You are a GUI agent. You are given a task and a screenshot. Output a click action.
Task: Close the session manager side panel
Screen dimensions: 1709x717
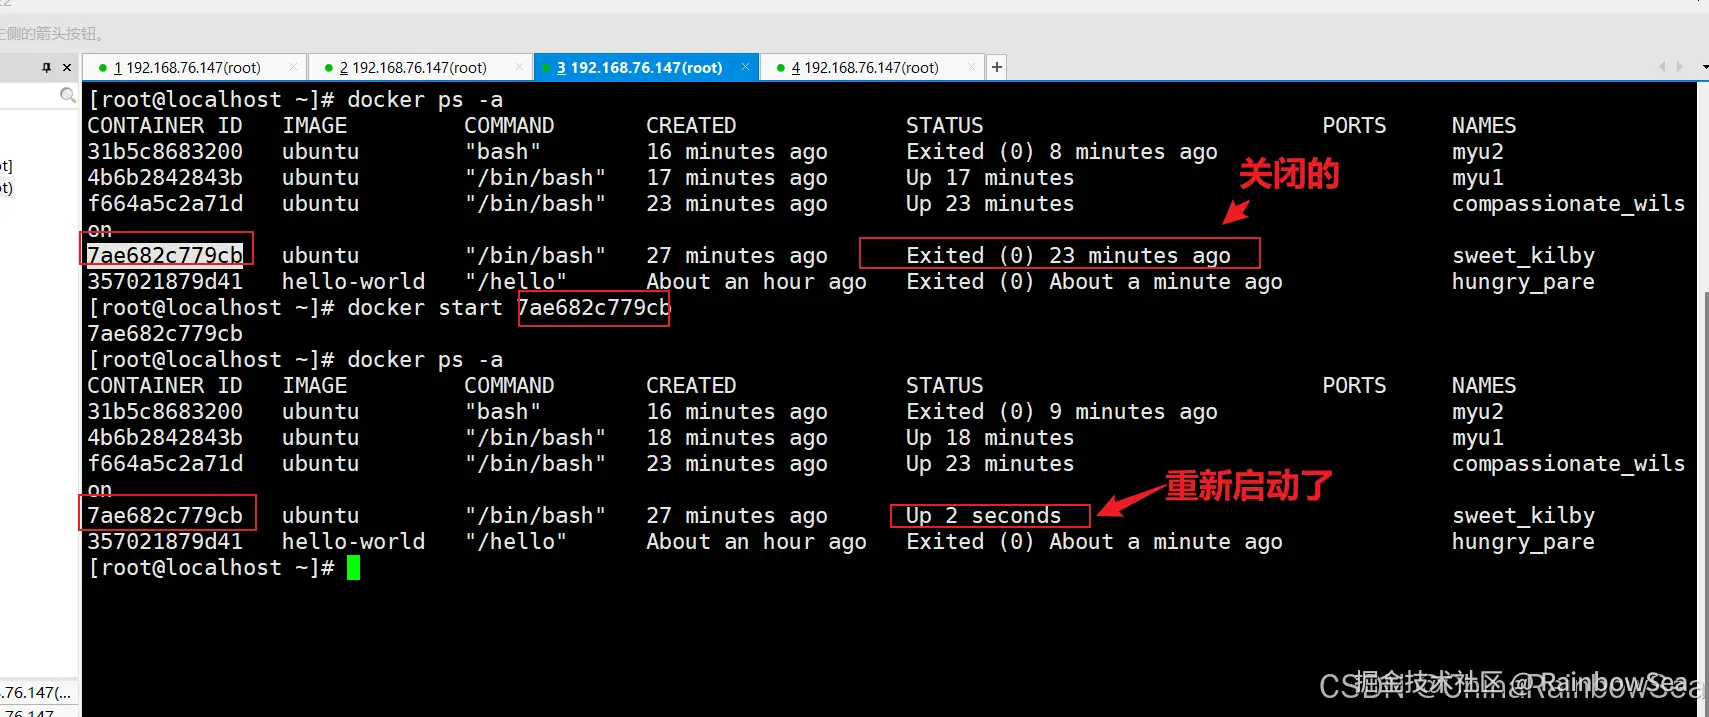pos(67,67)
